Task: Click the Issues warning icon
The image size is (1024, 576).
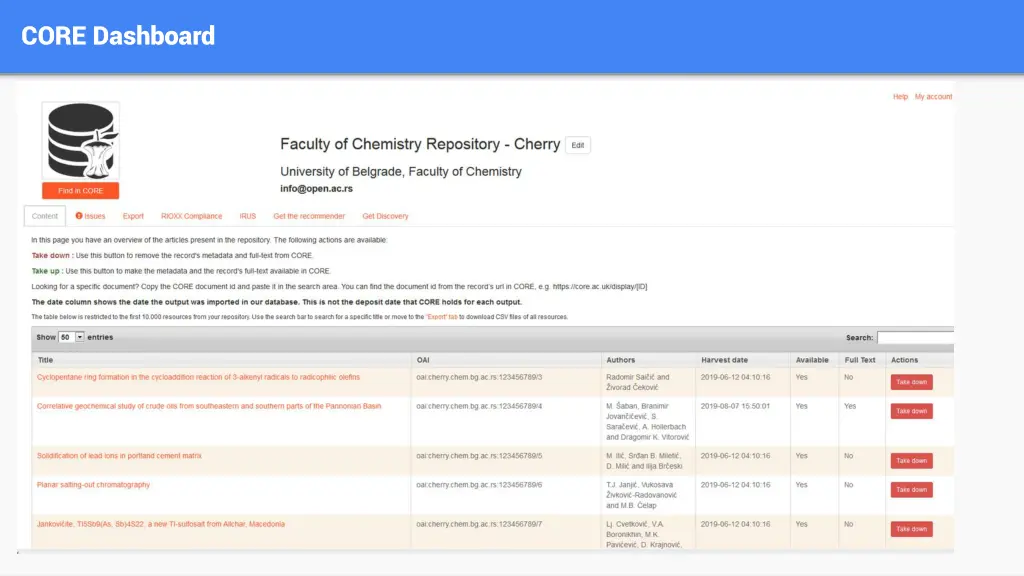Action: [x=79, y=216]
